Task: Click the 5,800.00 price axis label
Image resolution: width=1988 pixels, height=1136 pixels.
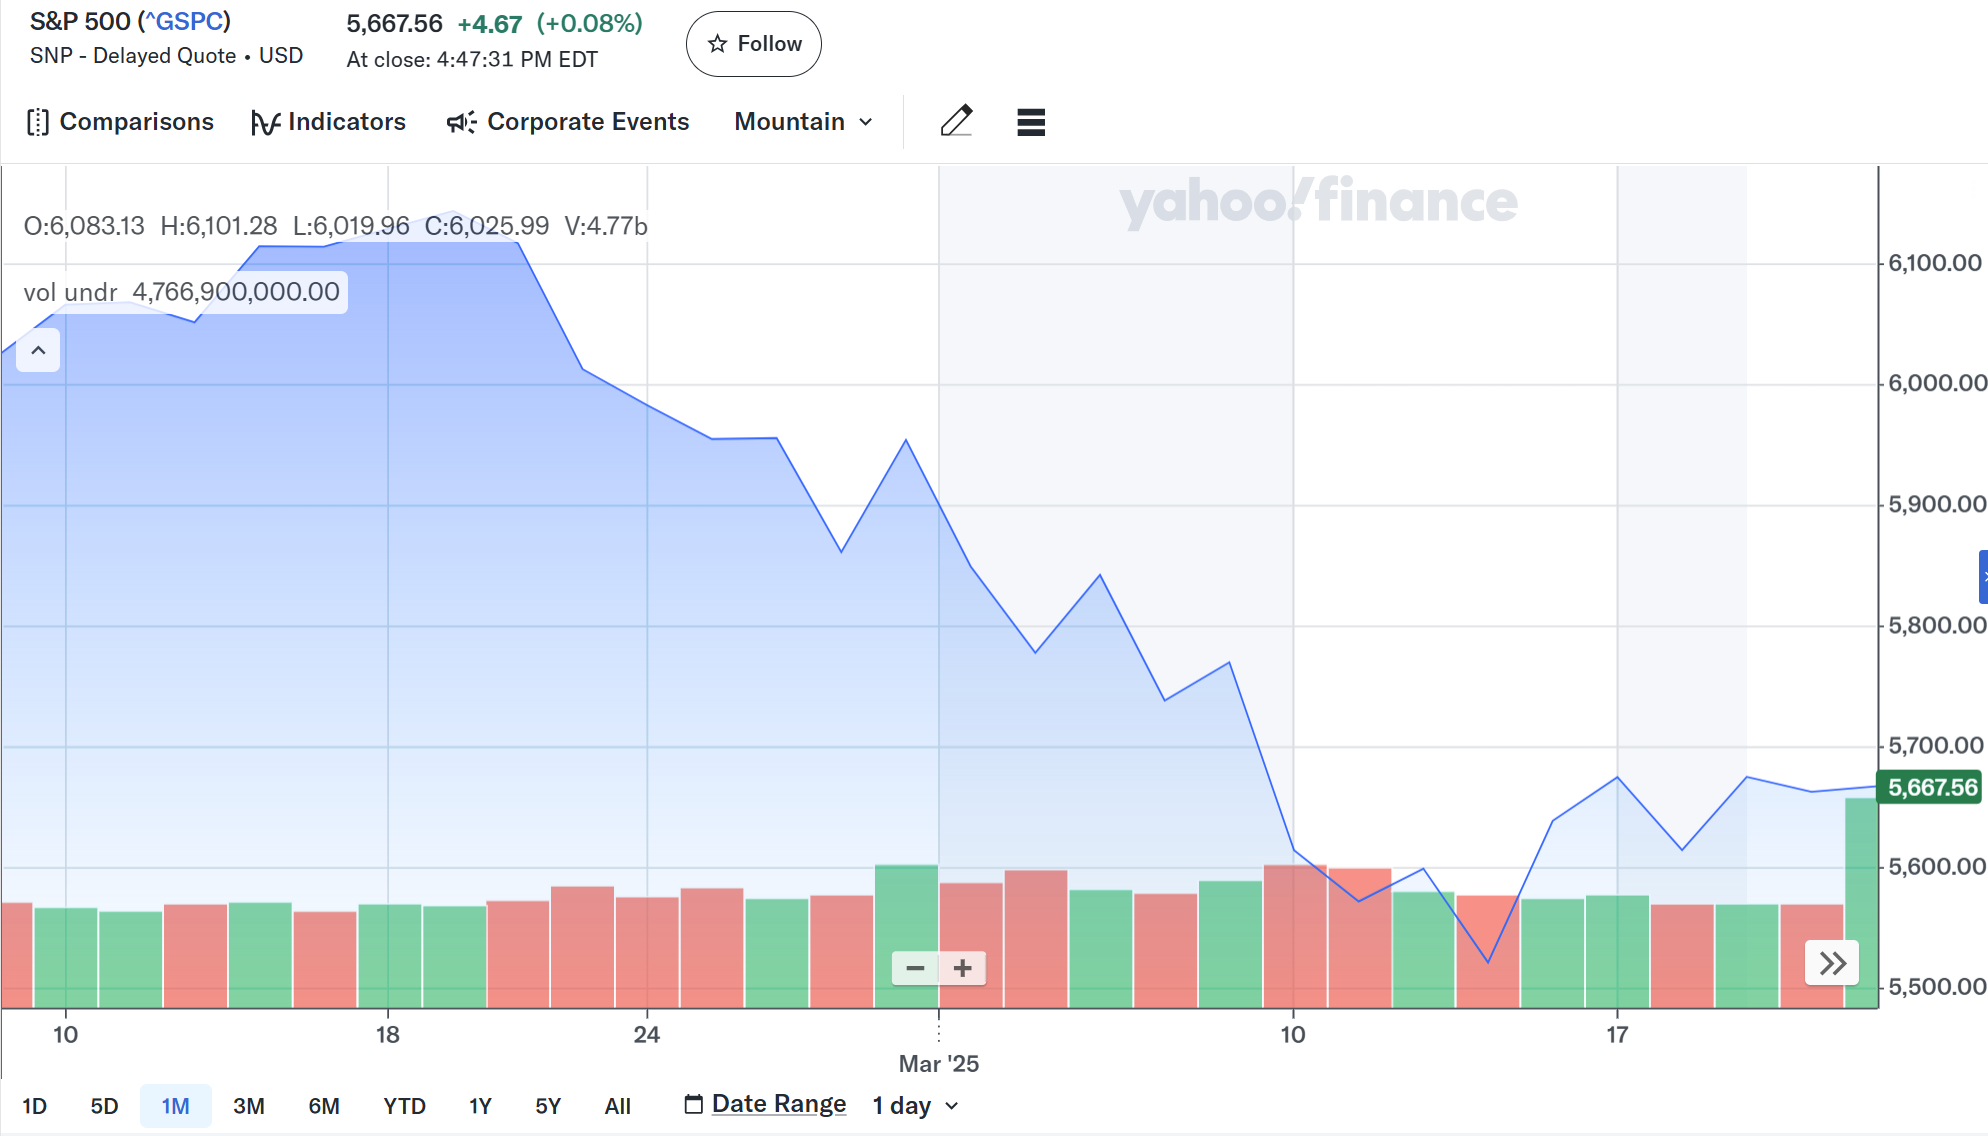Action: click(x=1936, y=626)
